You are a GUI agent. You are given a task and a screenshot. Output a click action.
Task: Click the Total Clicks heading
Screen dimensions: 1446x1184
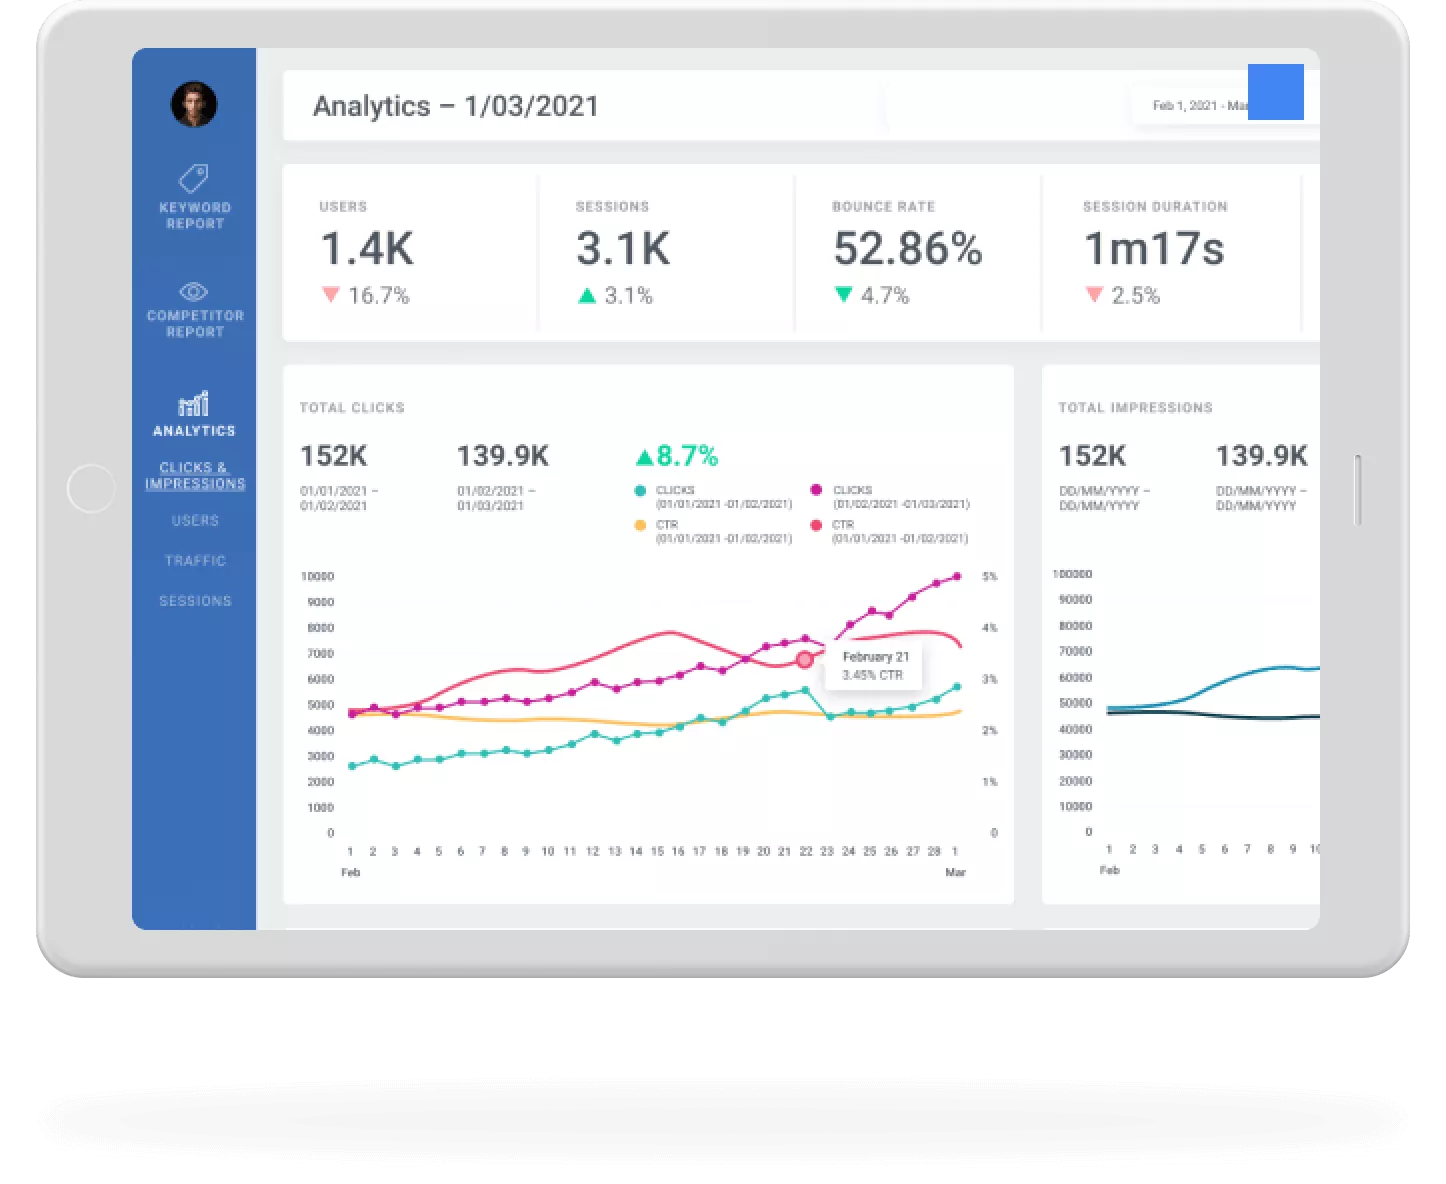[352, 408]
